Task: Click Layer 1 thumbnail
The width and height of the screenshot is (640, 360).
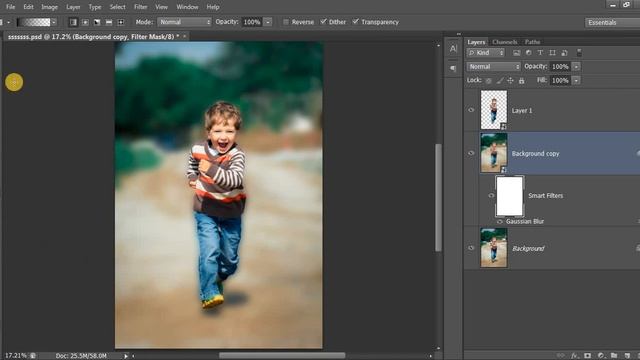Action: click(494, 110)
